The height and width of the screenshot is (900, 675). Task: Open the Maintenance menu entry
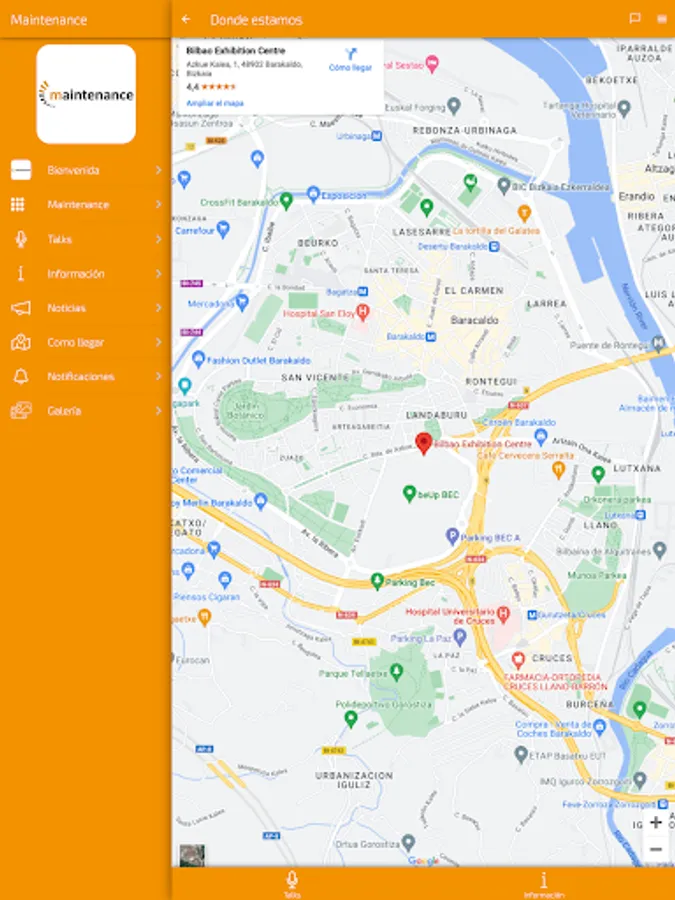[x=86, y=204]
